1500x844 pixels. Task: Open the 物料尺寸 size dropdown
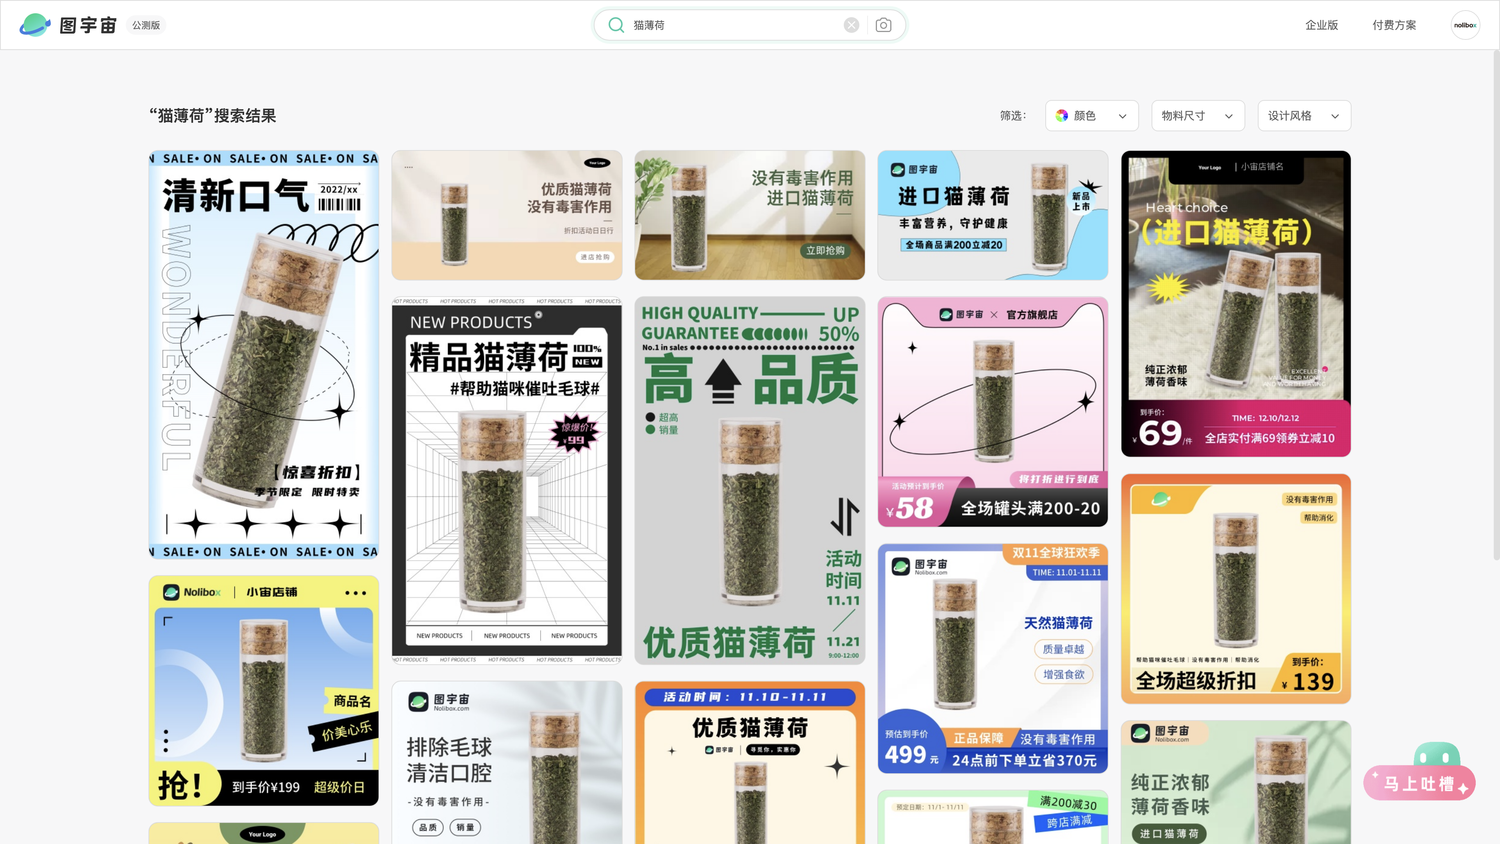point(1198,116)
